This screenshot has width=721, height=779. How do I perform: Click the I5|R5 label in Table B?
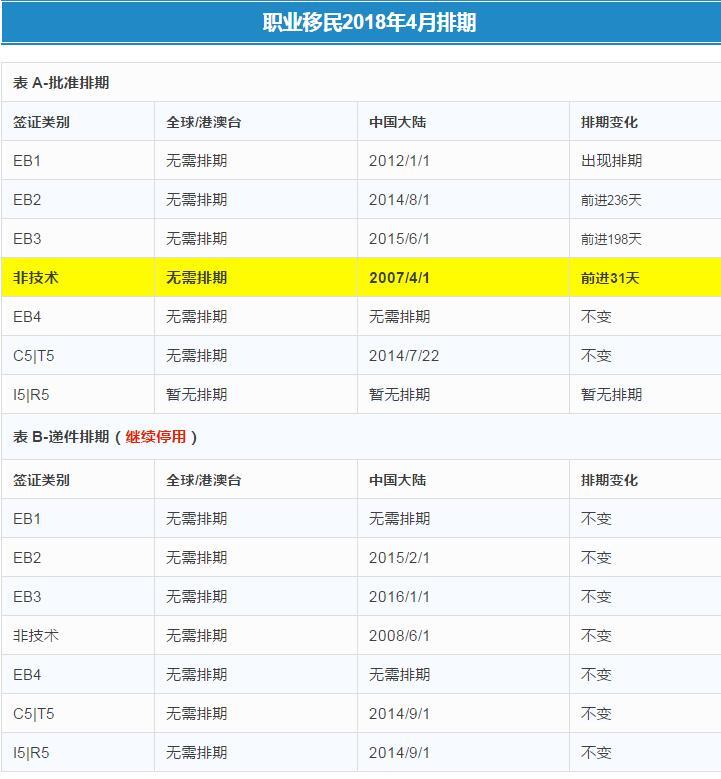(x=31, y=753)
